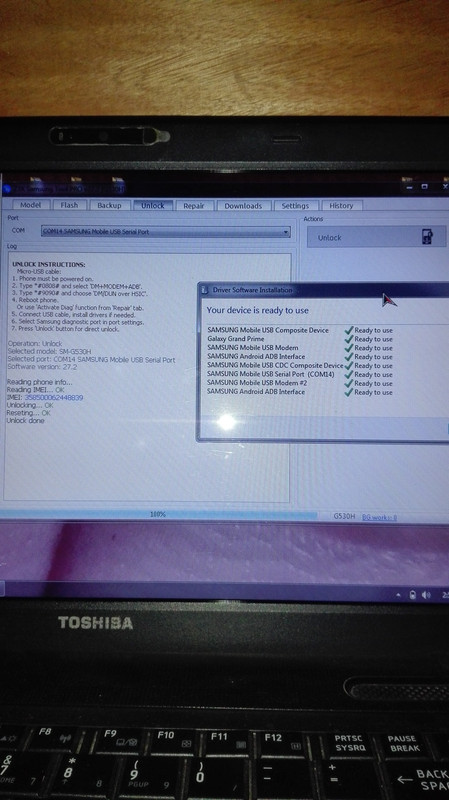Click the 'Operation: Unlock' log line
449x800 pixels.
click(x=35, y=344)
